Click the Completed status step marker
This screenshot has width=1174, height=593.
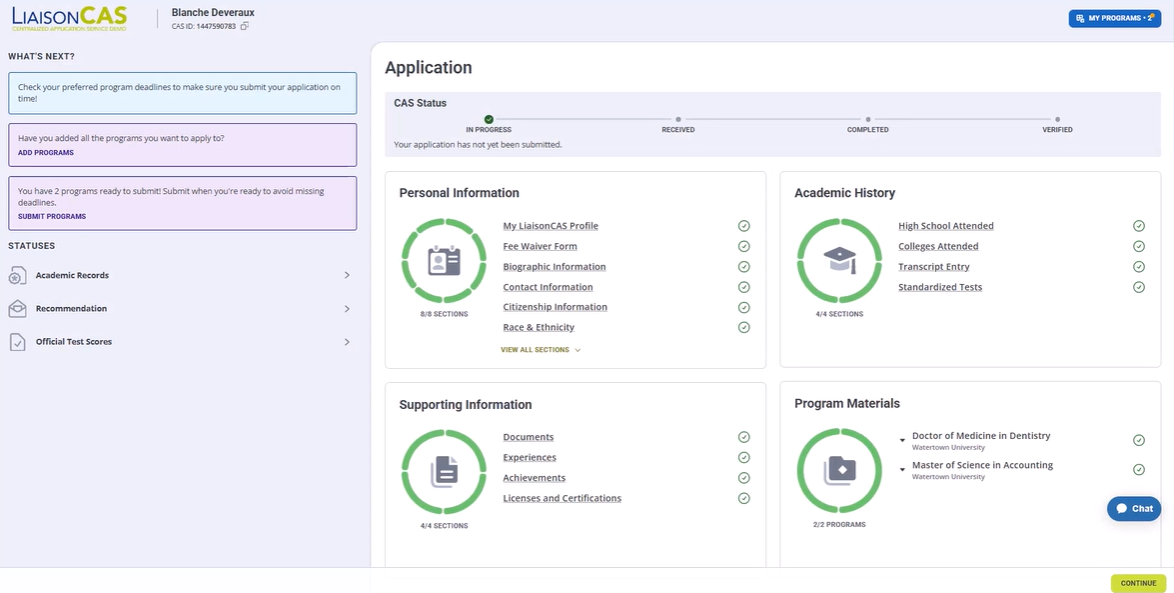tap(868, 119)
